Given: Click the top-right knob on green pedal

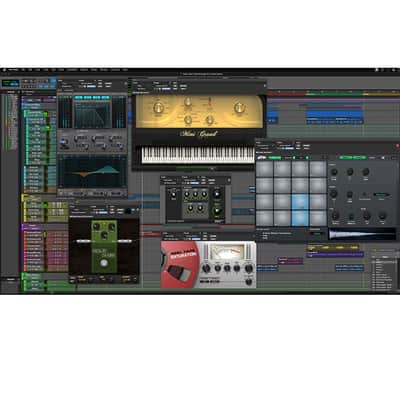Looking at the screenshot, I should (112, 227).
